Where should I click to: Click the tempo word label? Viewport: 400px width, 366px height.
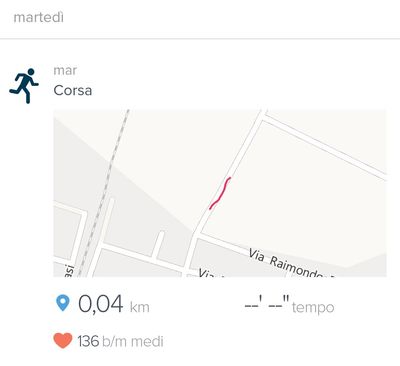coord(313,308)
